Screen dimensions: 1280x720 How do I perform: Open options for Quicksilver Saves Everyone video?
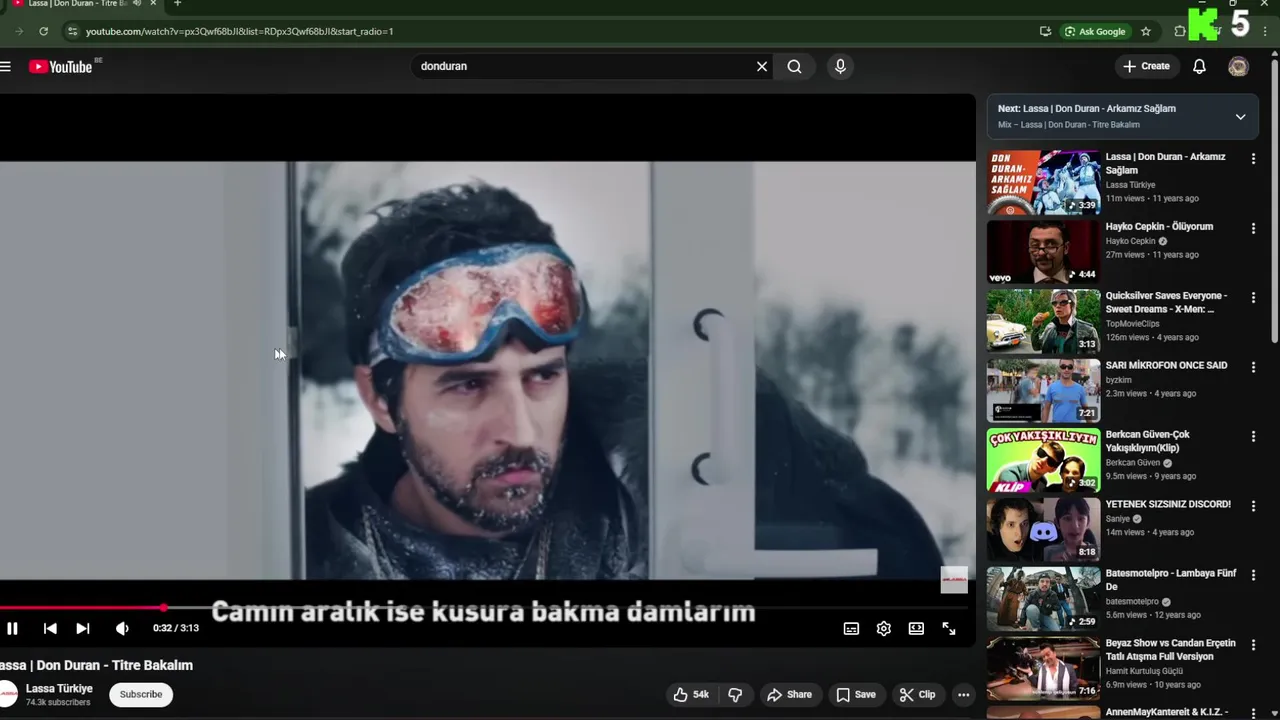click(1253, 298)
